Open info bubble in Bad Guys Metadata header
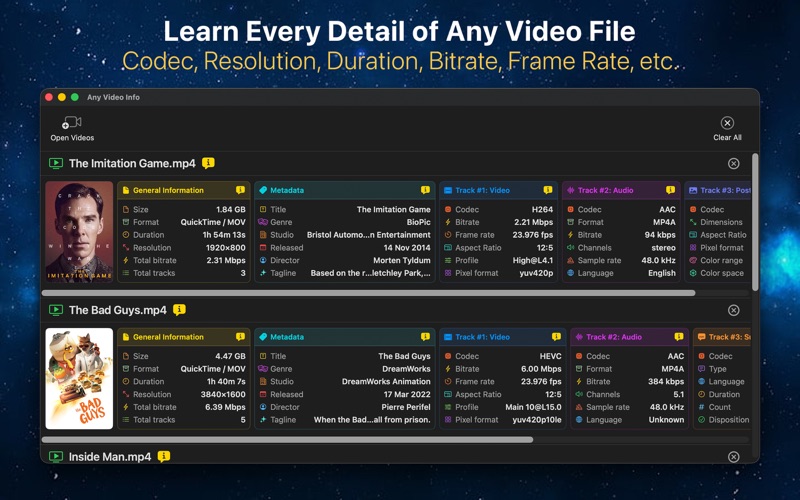 (425, 337)
